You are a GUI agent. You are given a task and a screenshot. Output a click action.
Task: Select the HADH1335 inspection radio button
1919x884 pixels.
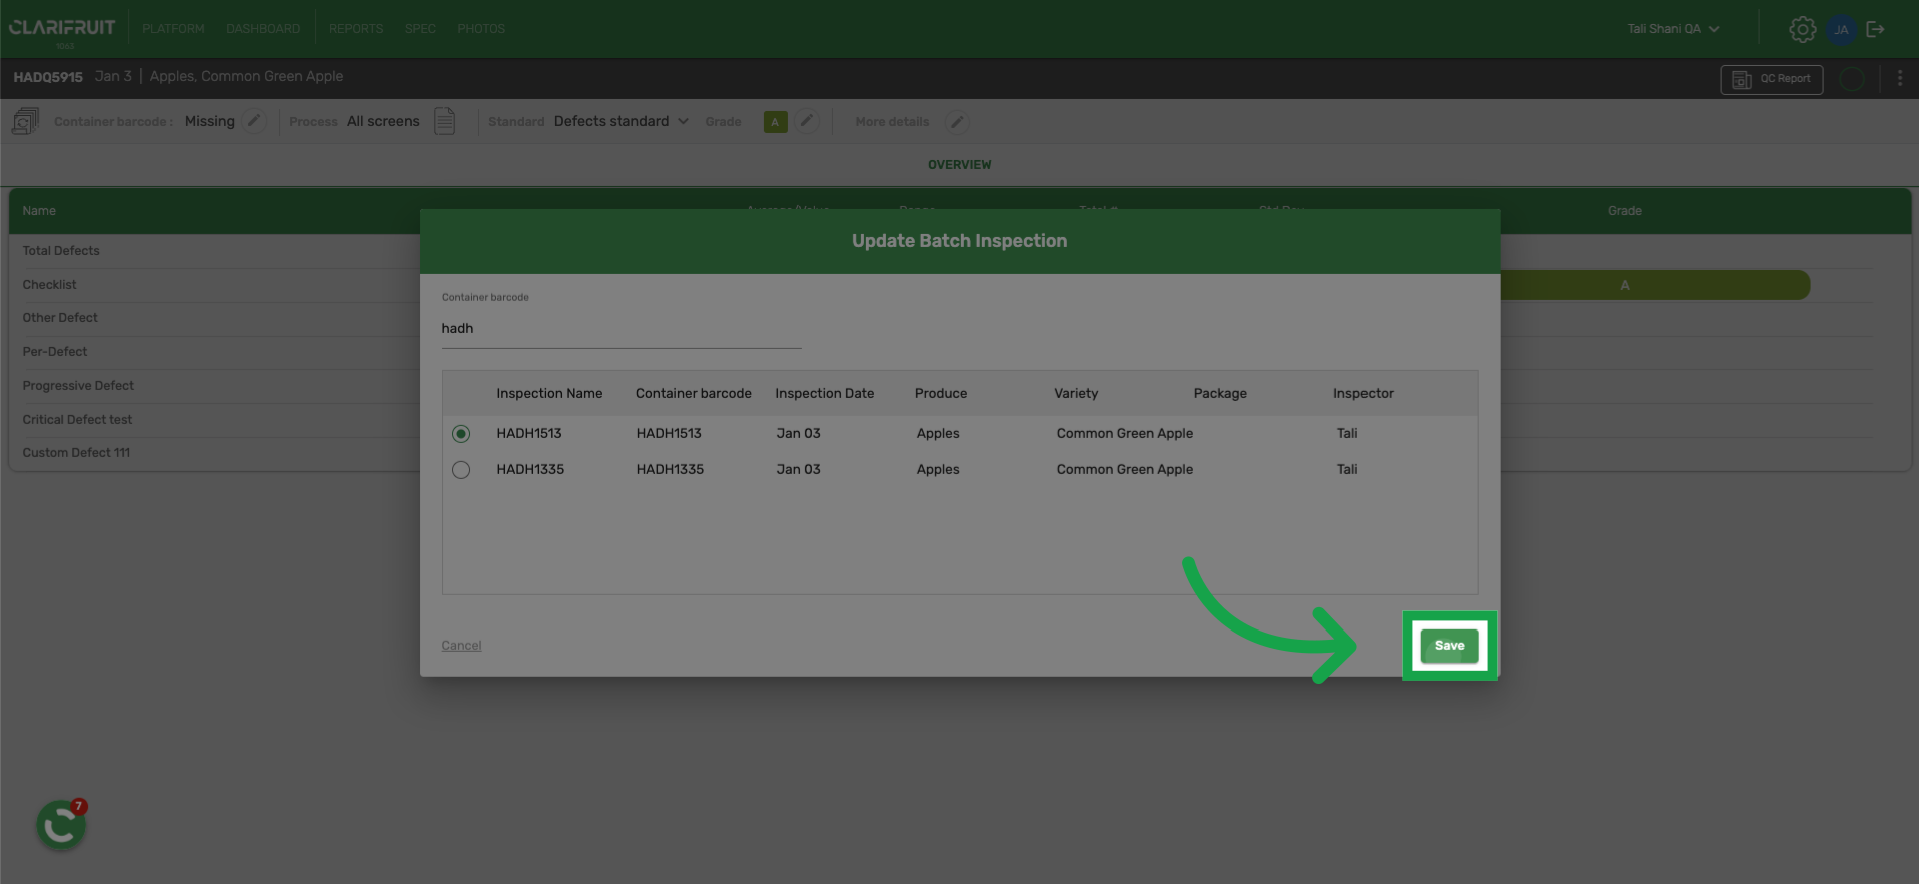(461, 470)
